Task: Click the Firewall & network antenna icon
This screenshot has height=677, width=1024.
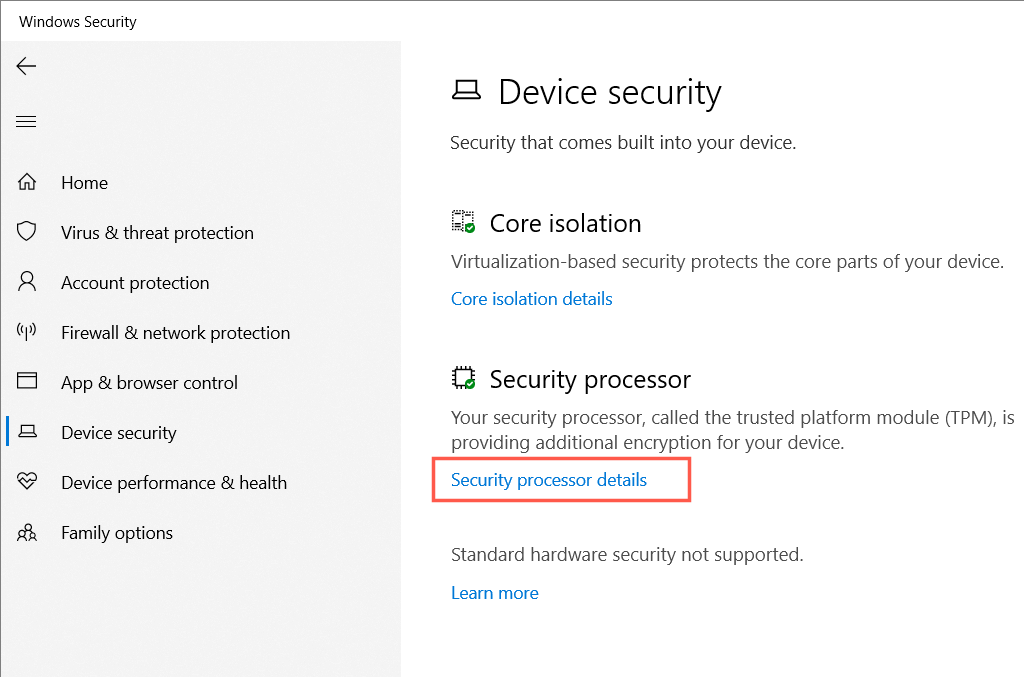Action: tap(27, 332)
